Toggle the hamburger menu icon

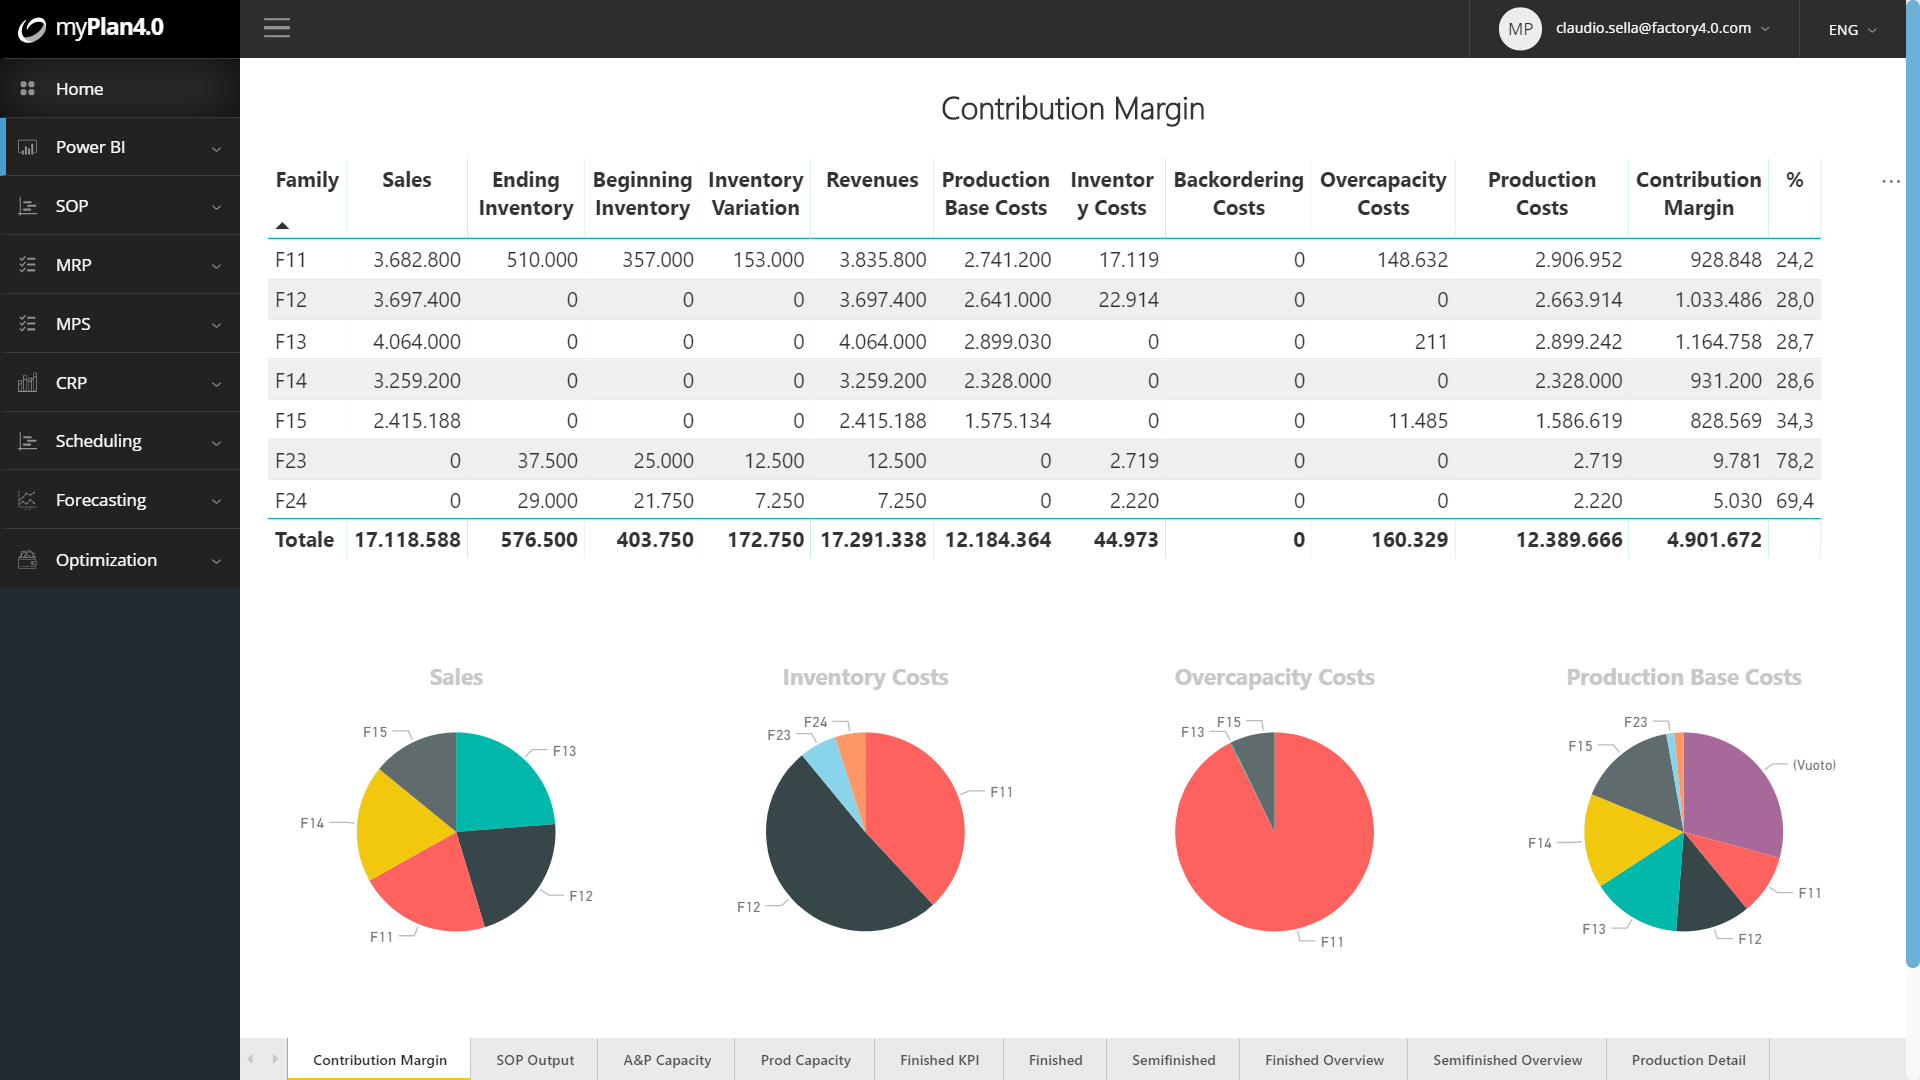277,28
